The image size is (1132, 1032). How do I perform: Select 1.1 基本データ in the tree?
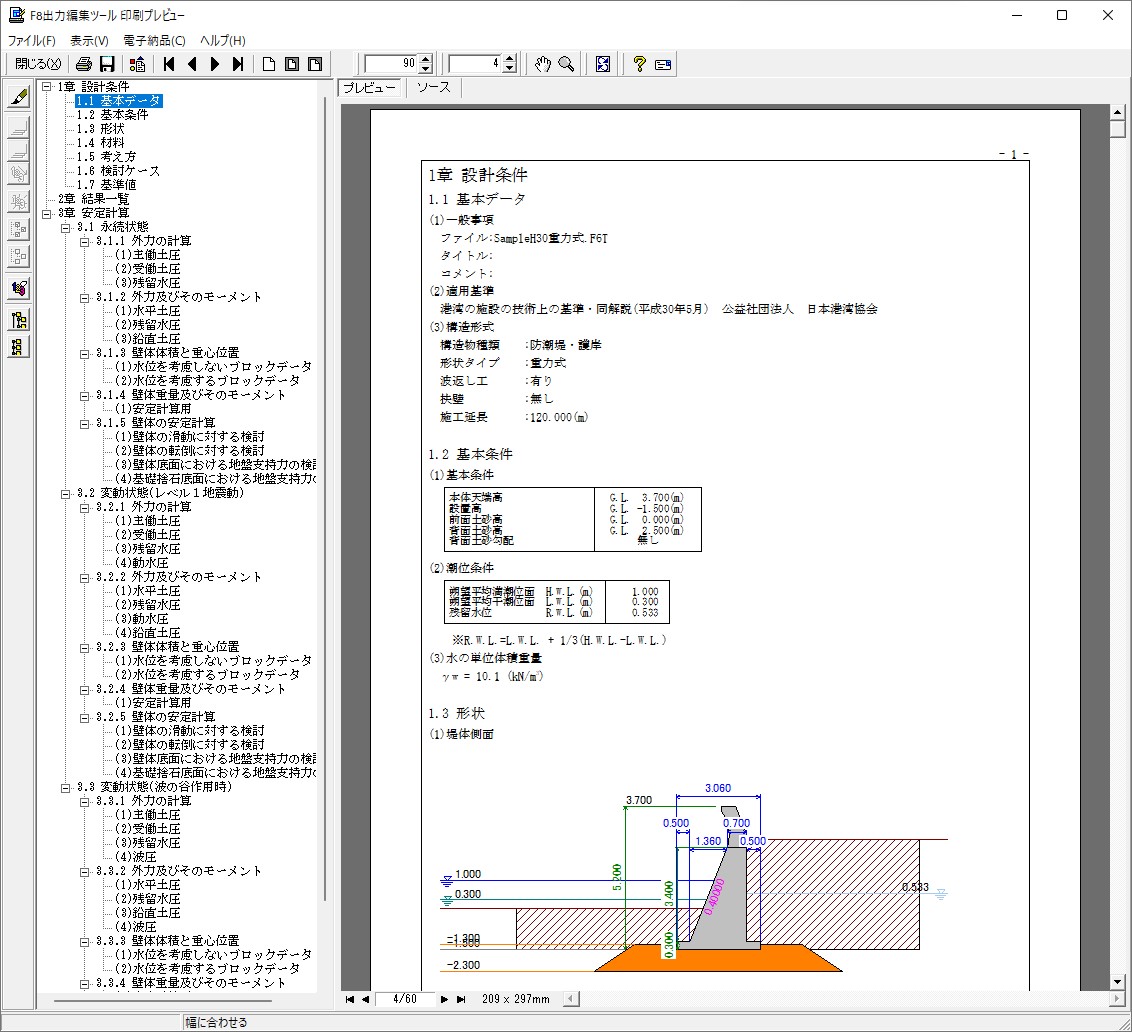(119, 101)
